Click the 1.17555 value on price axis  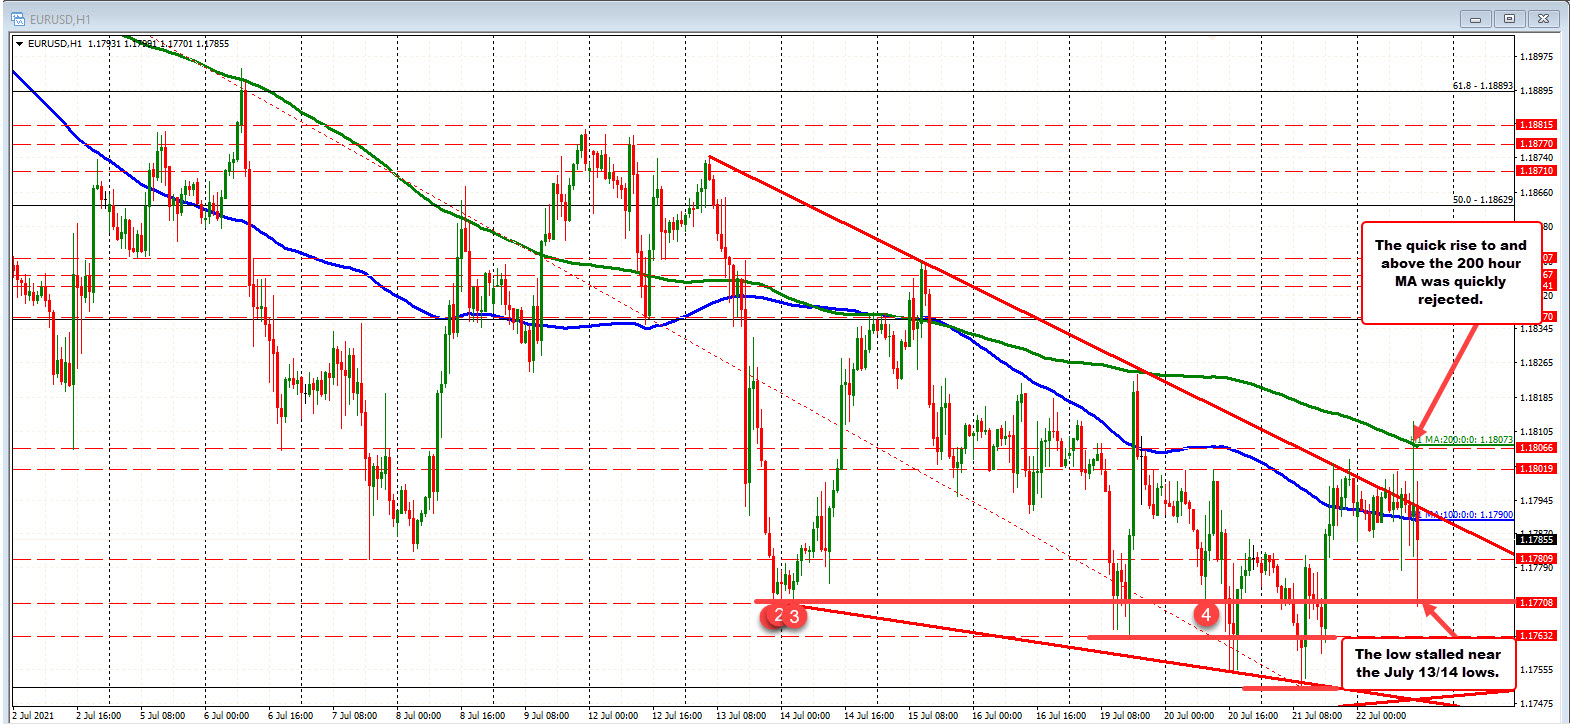coord(1537,670)
